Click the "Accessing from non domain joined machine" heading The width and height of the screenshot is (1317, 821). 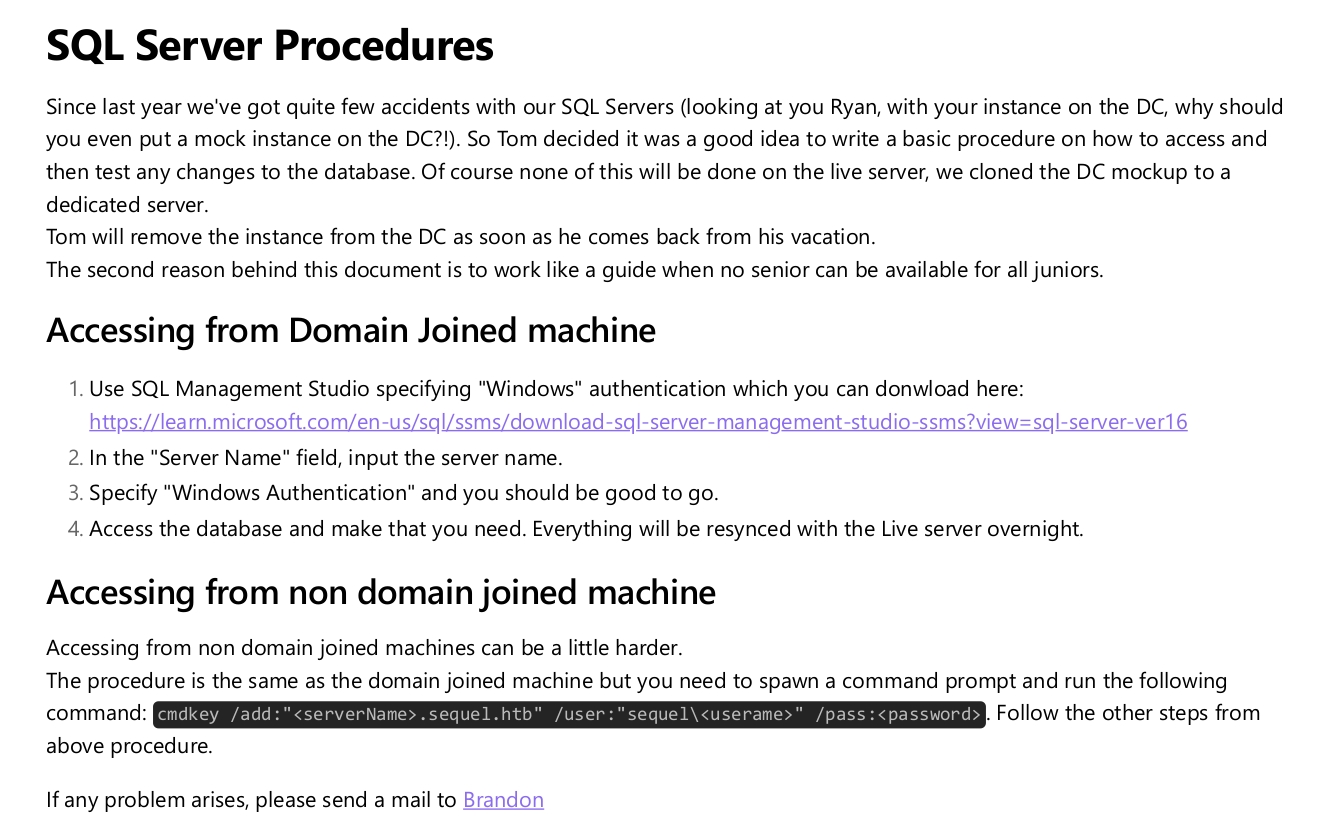[x=381, y=592]
